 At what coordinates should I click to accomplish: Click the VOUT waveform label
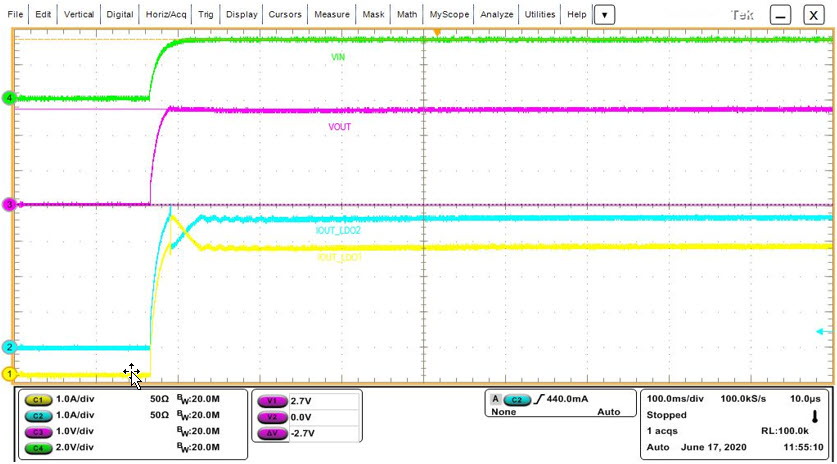pos(339,127)
